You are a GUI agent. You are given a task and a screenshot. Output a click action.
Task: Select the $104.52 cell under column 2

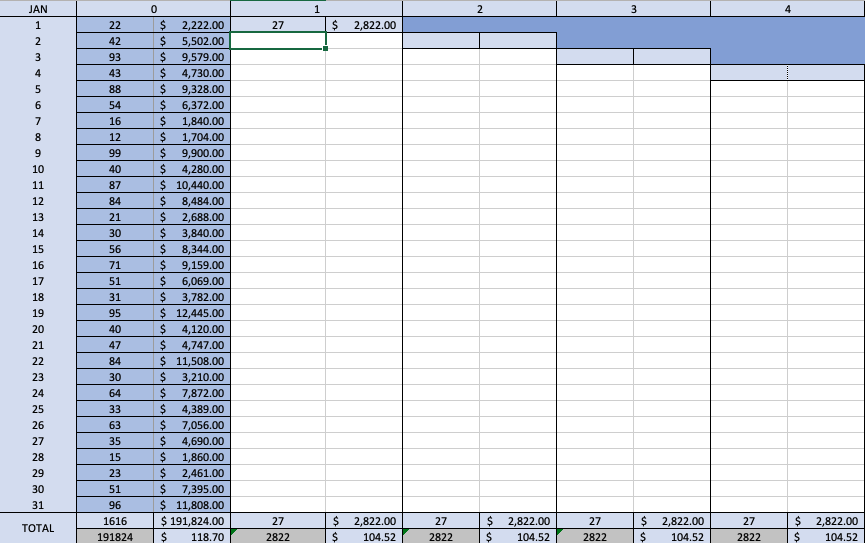pos(518,536)
